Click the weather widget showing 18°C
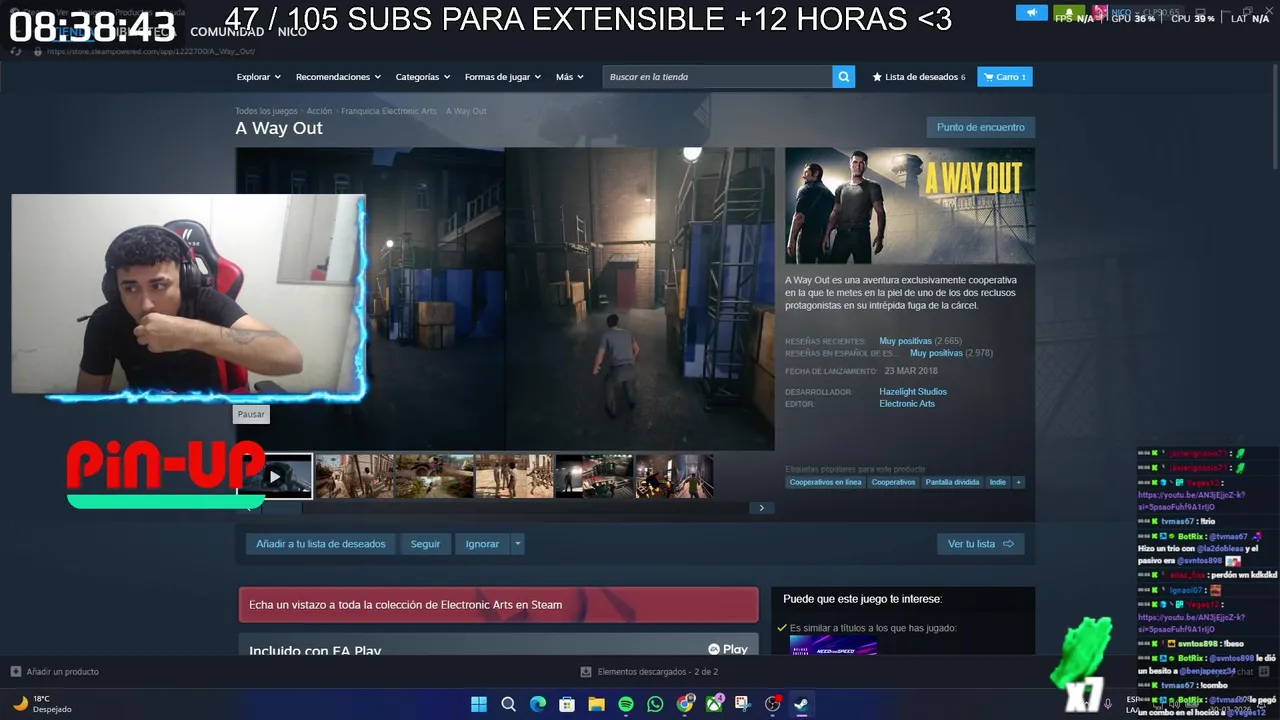Viewport: 1280px width, 720px height. pyautogui.click(x=42, y=704)
